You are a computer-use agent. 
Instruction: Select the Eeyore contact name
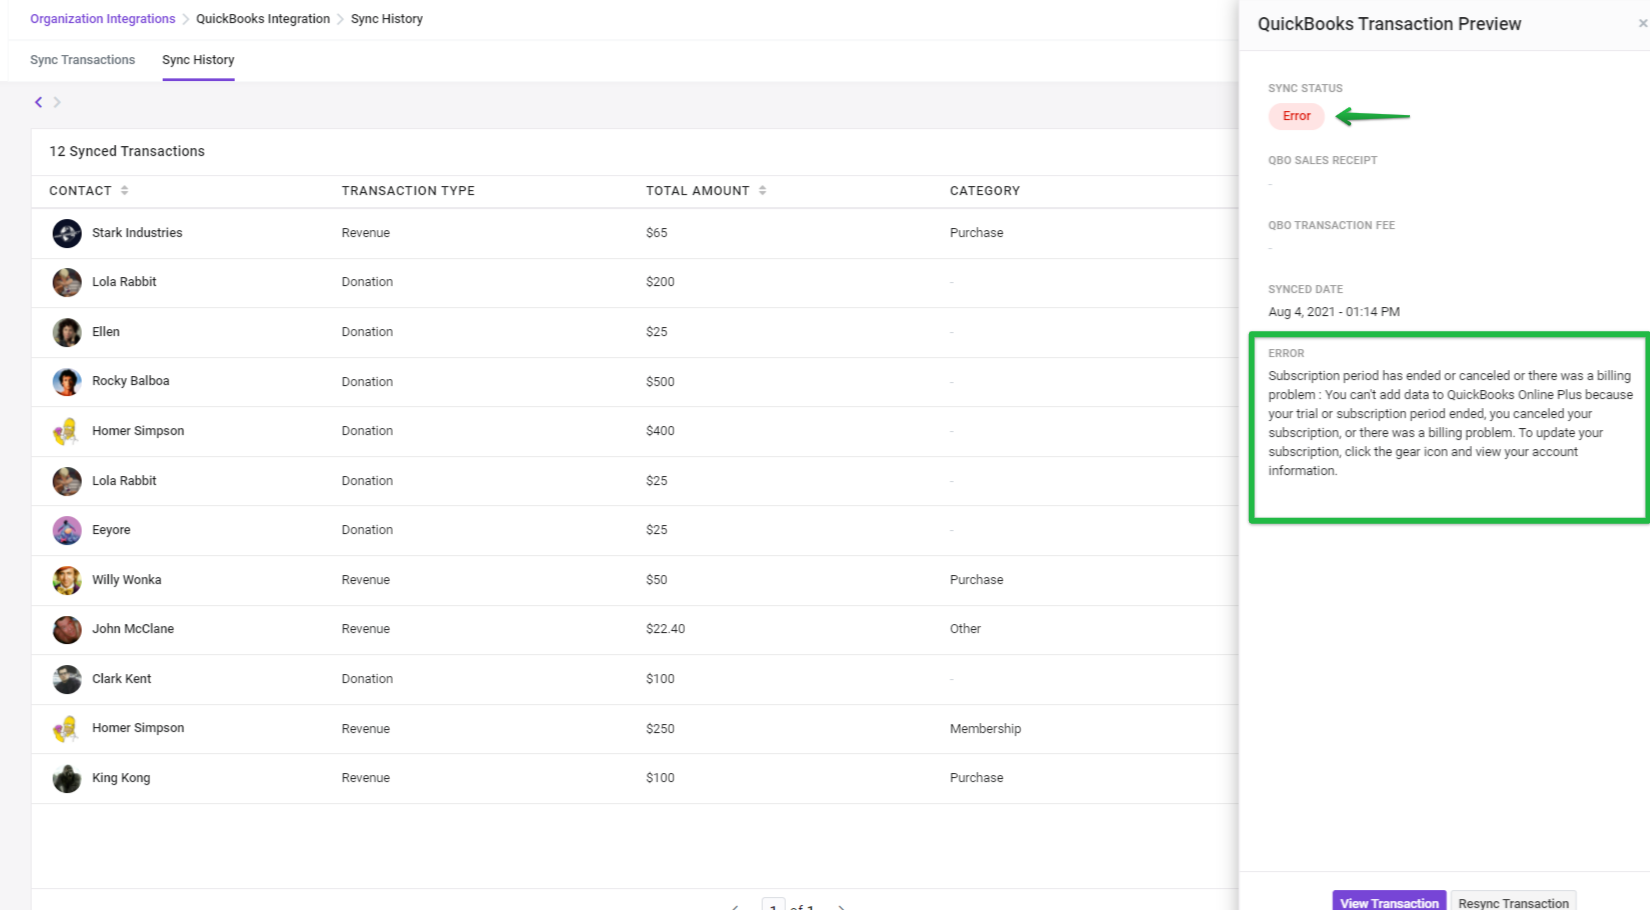coord(111,530)
